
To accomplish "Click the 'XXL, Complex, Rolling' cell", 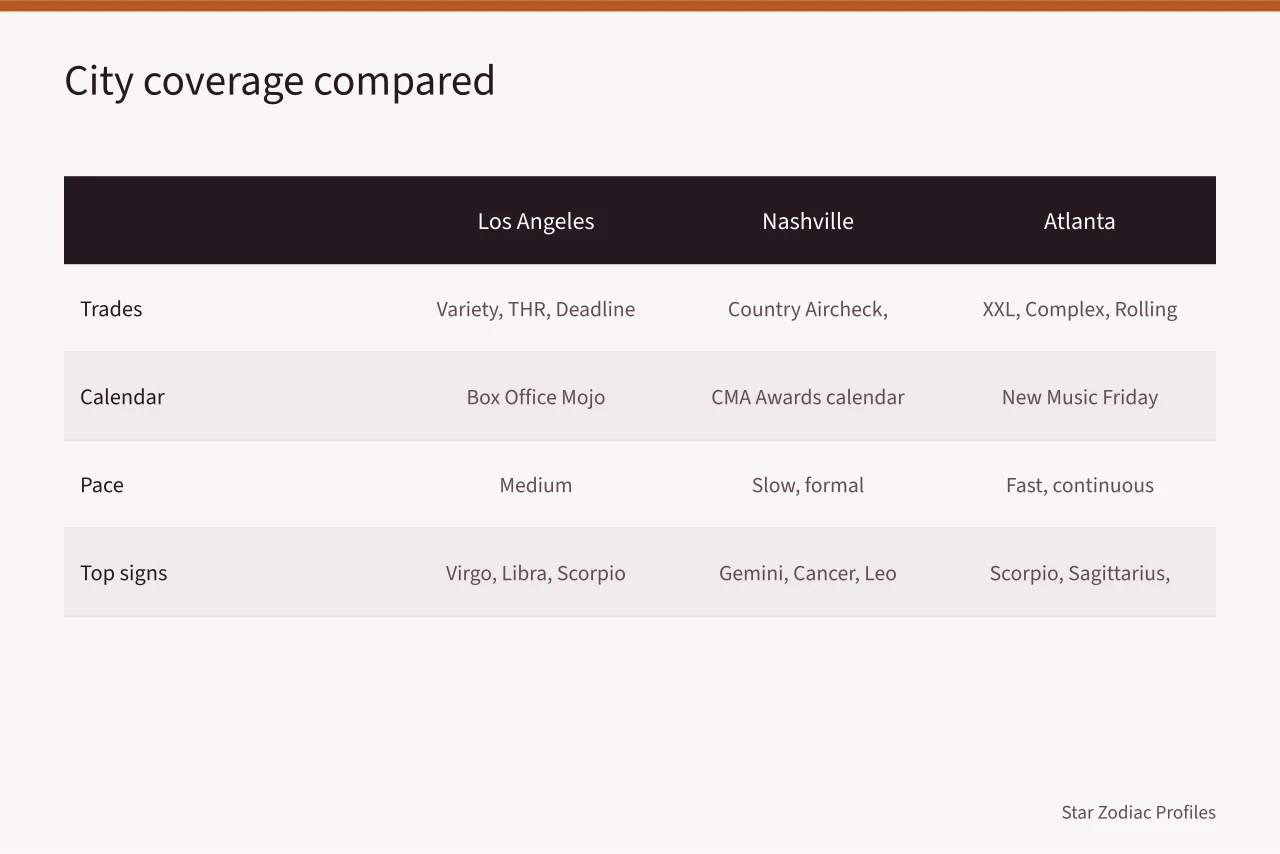I will click(x=1080, y=309).
